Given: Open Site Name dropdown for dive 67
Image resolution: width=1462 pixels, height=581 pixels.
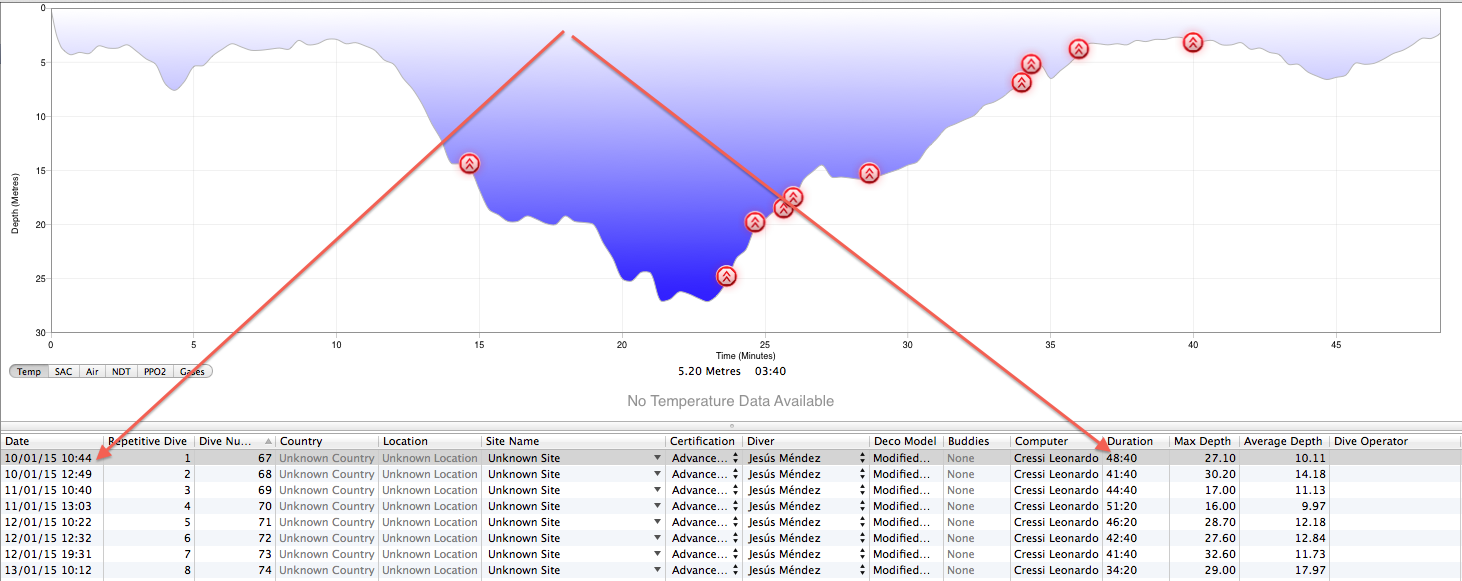Looking at the screenshot, I should point(657,458).
